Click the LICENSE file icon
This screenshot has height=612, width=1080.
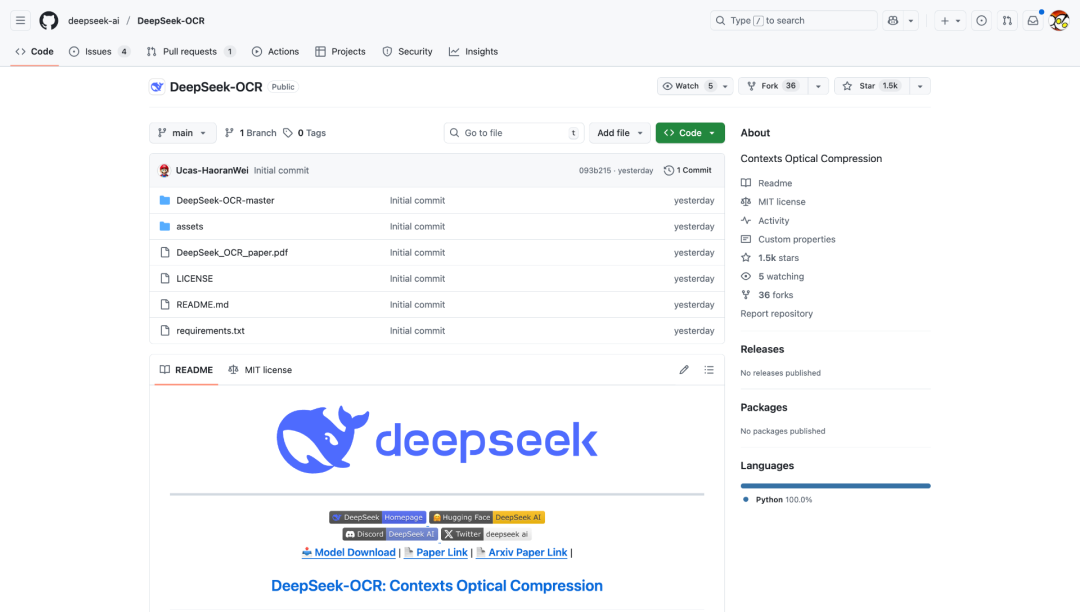[x=165, y=279]
